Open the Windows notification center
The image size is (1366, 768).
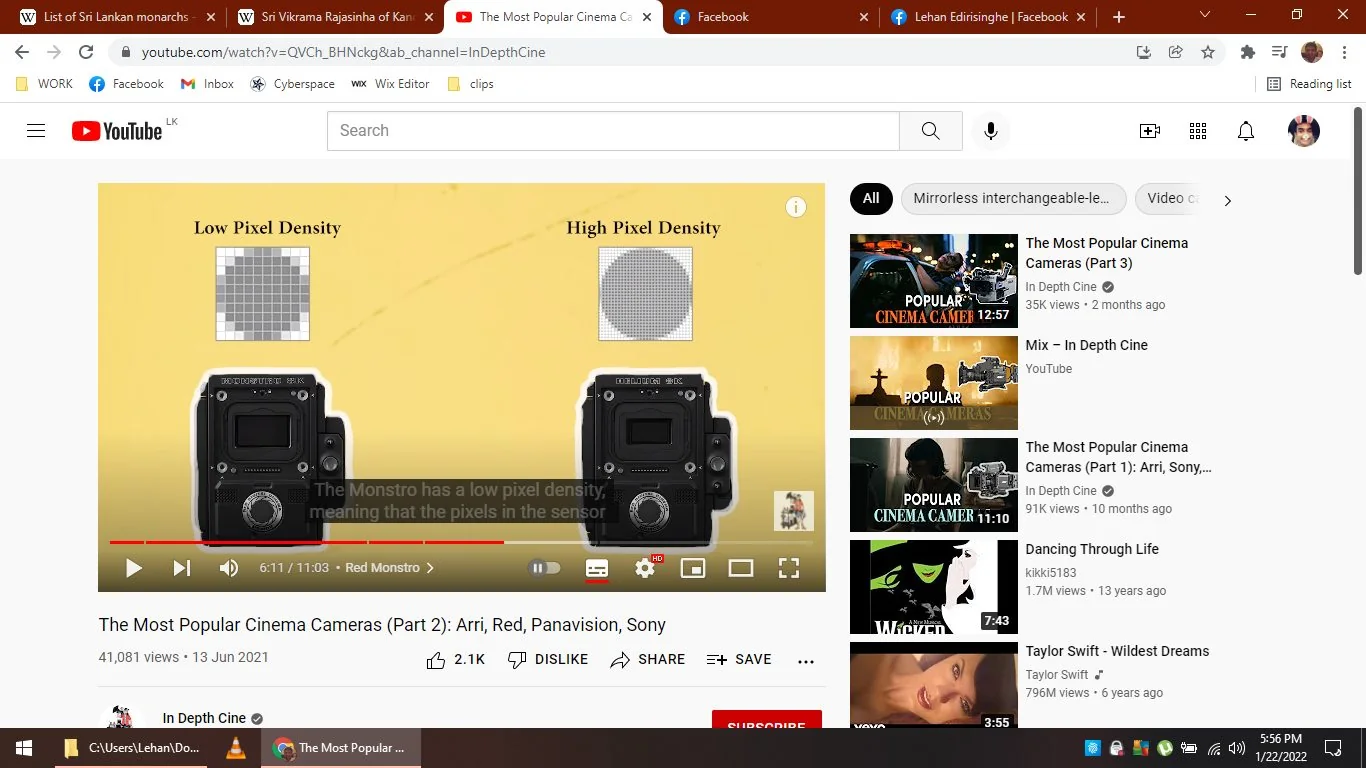pos(1333,748)
